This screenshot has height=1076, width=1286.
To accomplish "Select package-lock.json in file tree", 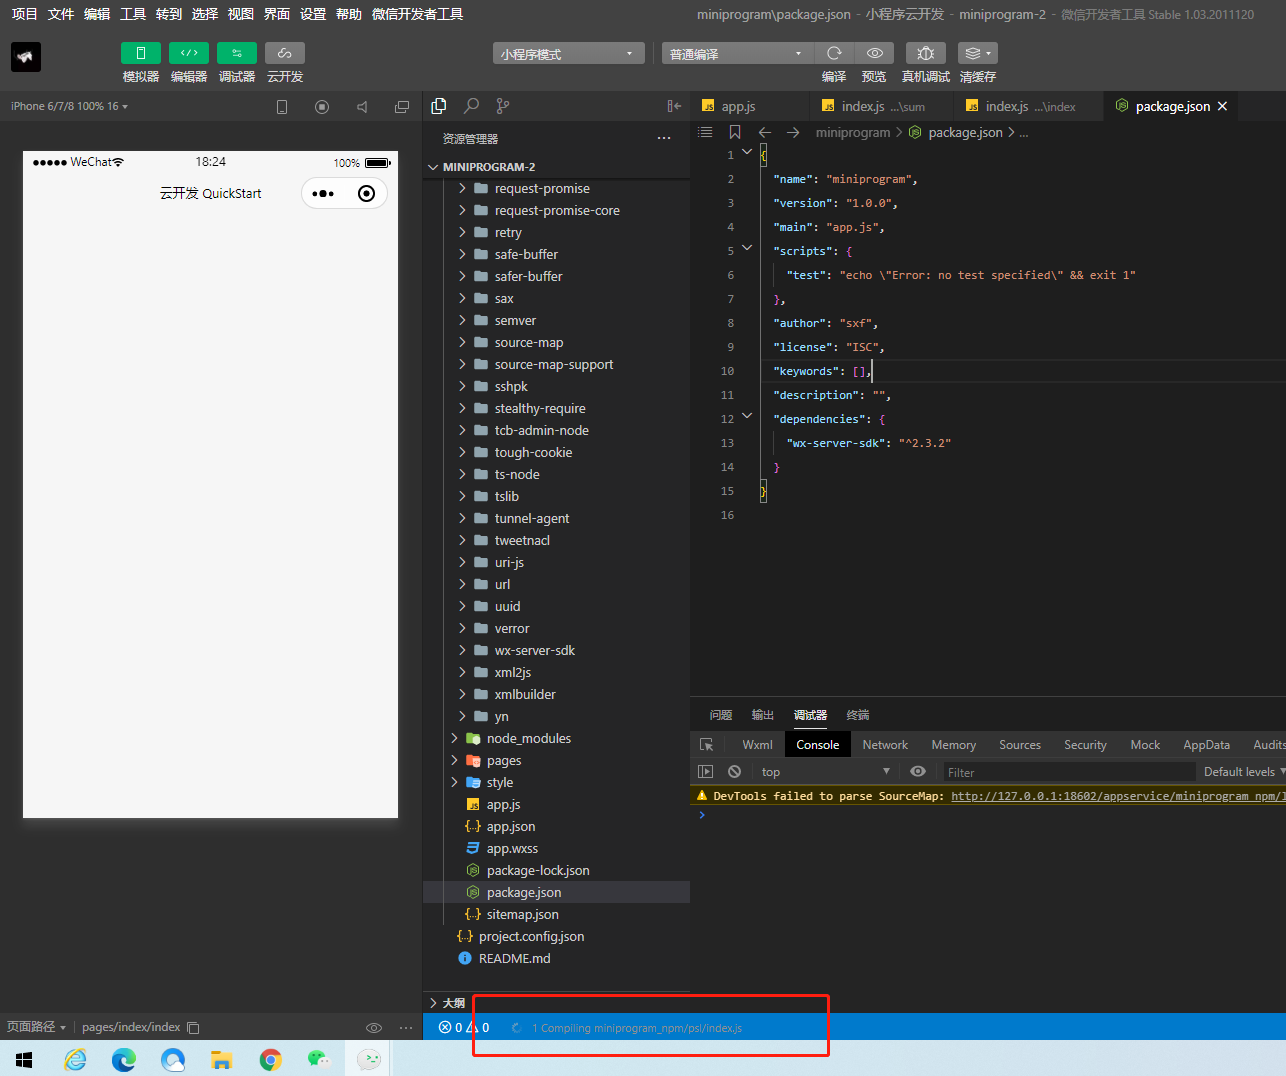I will (537, 871).
